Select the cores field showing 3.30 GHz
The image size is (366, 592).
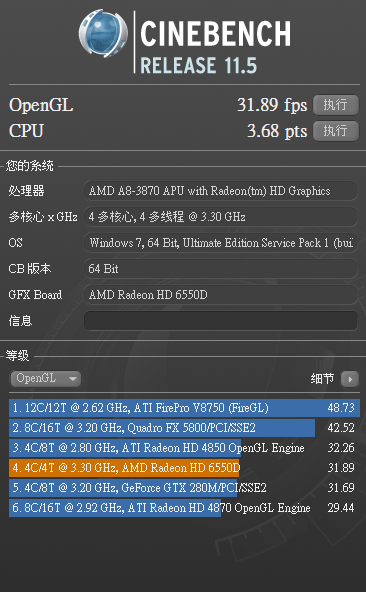click(221, 217)
